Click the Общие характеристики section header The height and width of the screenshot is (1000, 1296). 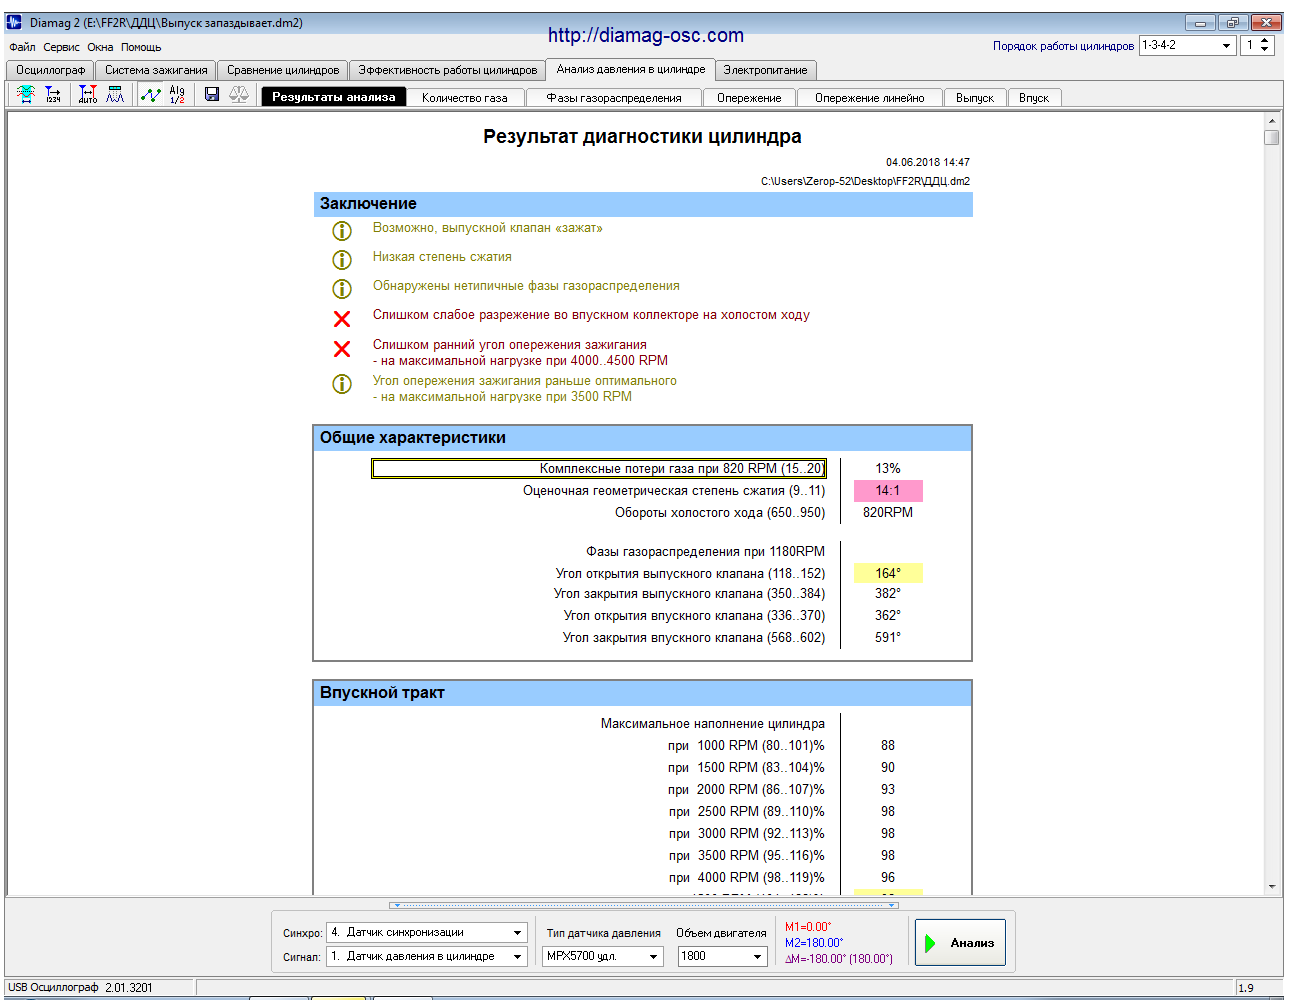coord(643,438)
